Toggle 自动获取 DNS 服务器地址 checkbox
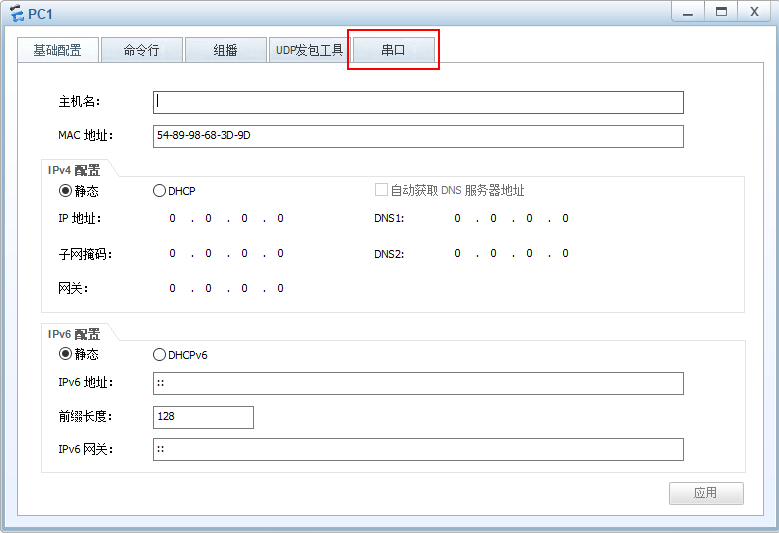 pos(381,190)
